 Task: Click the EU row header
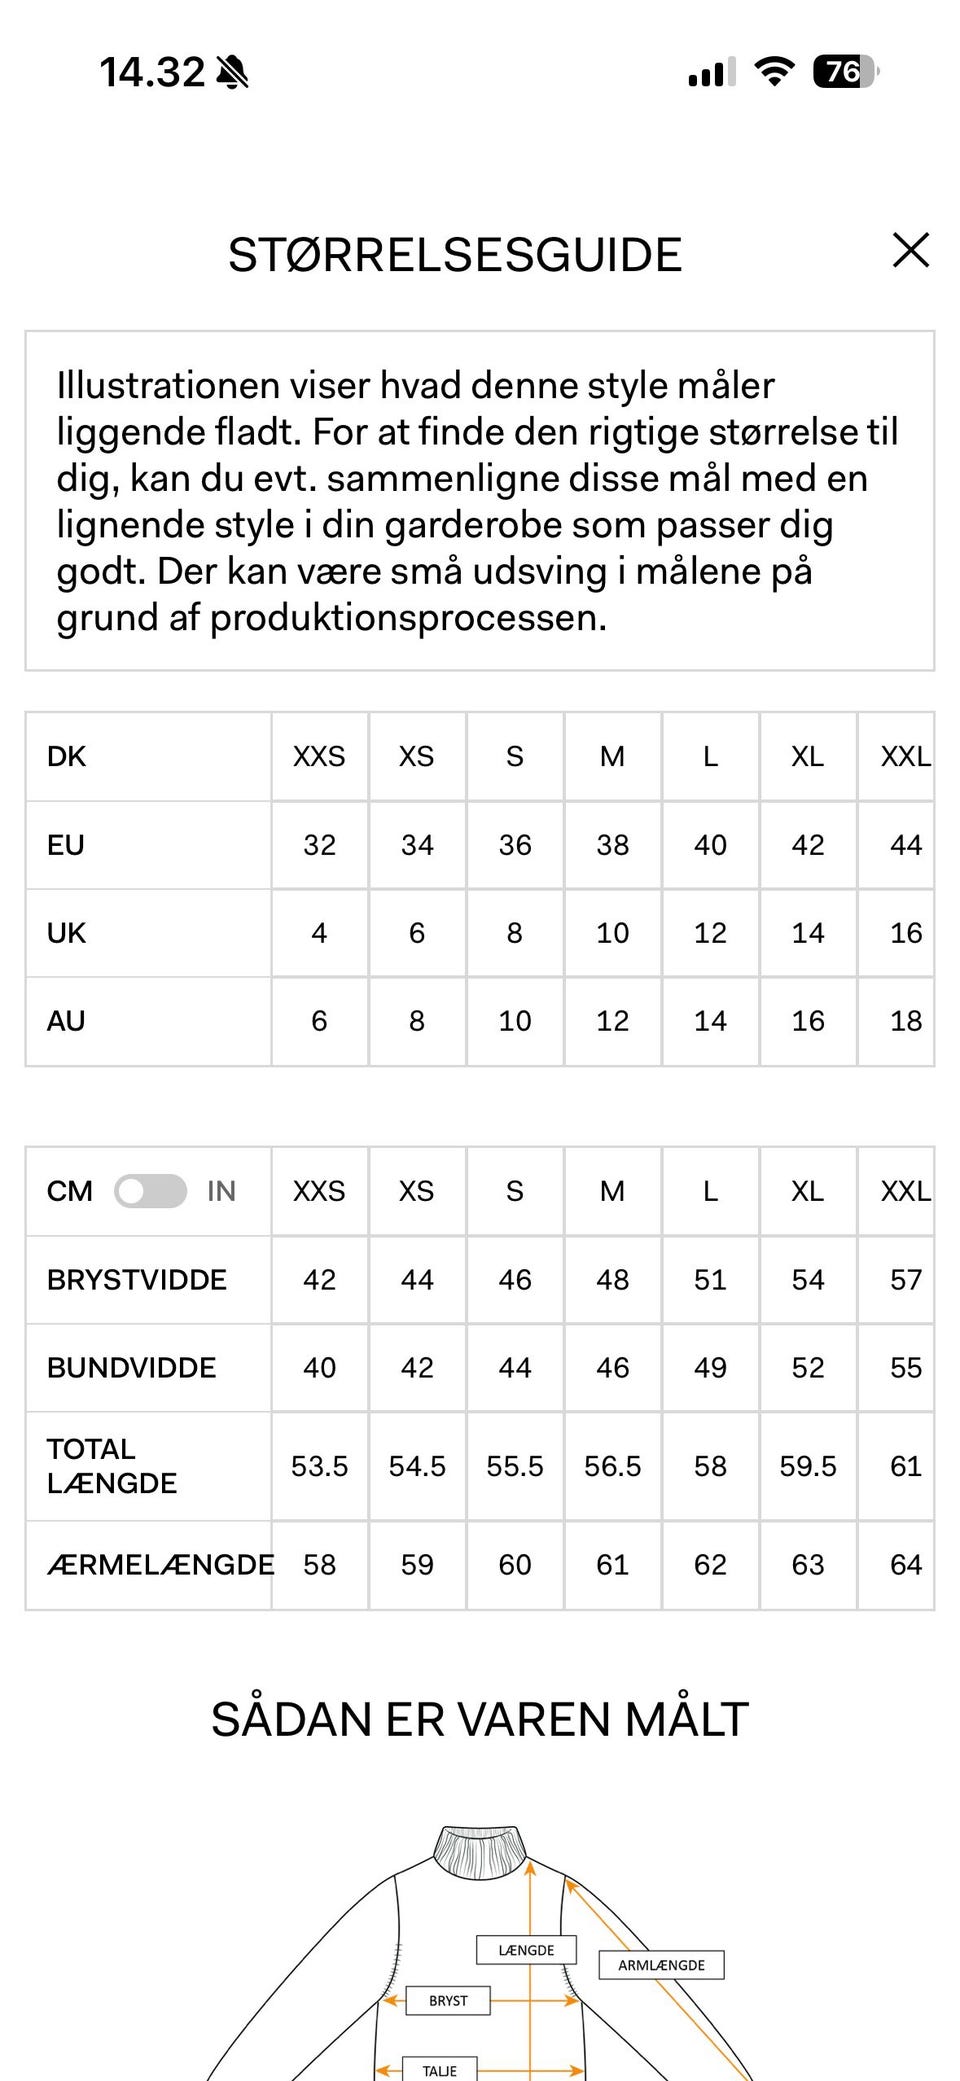pos(66,845)
